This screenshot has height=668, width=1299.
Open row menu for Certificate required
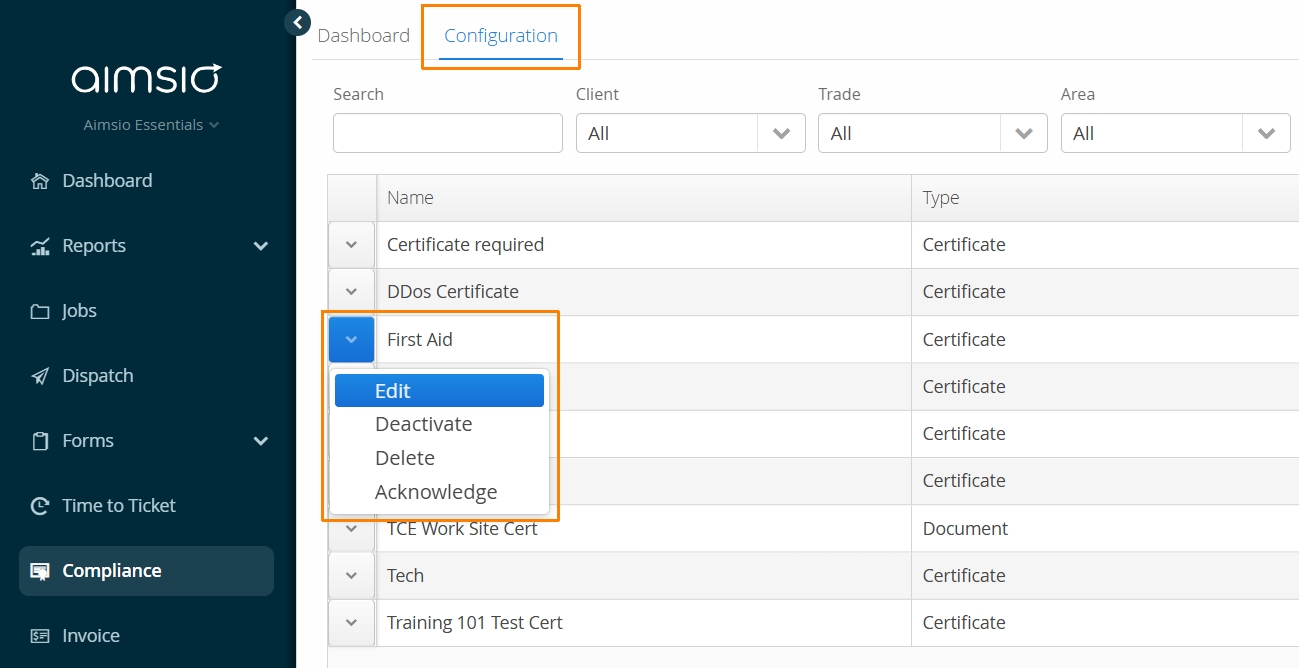pyautogui.click(x=351, y=245)
